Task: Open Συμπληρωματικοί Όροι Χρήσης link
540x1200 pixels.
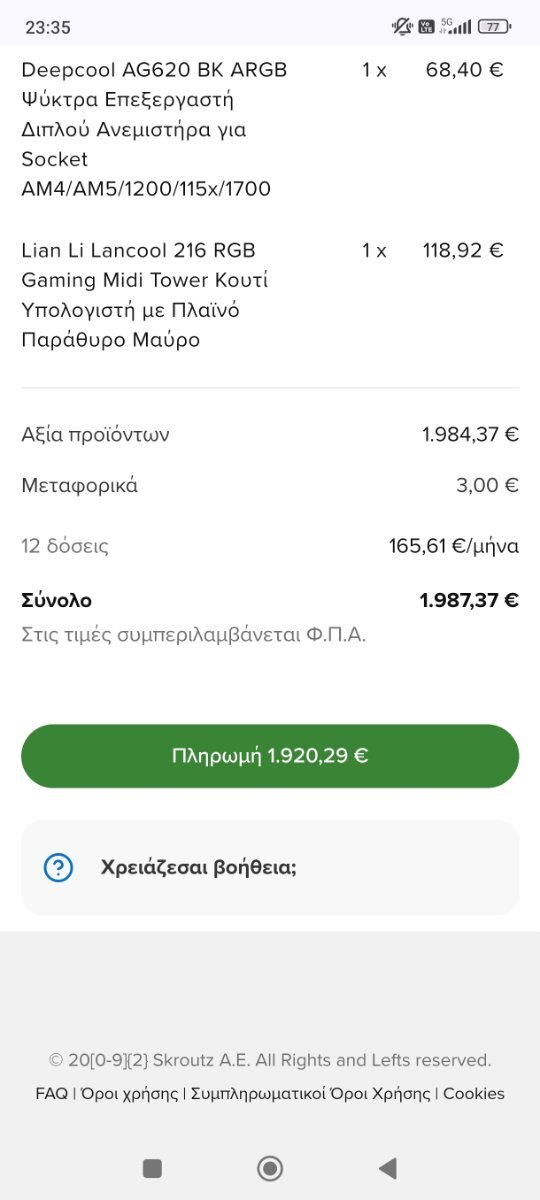Action: 312,1094
